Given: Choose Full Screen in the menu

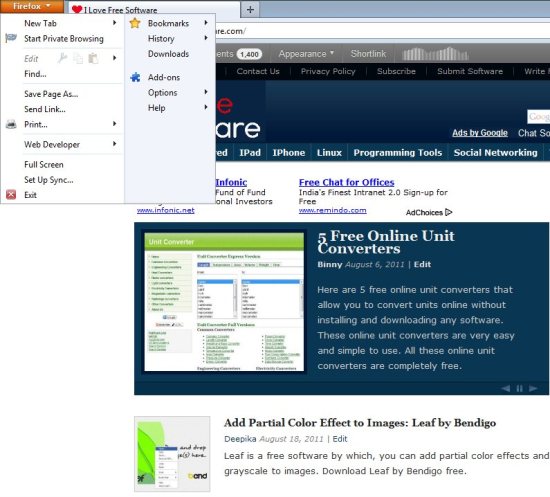Looking at the screenshot, I should click(x=44, y=164).
